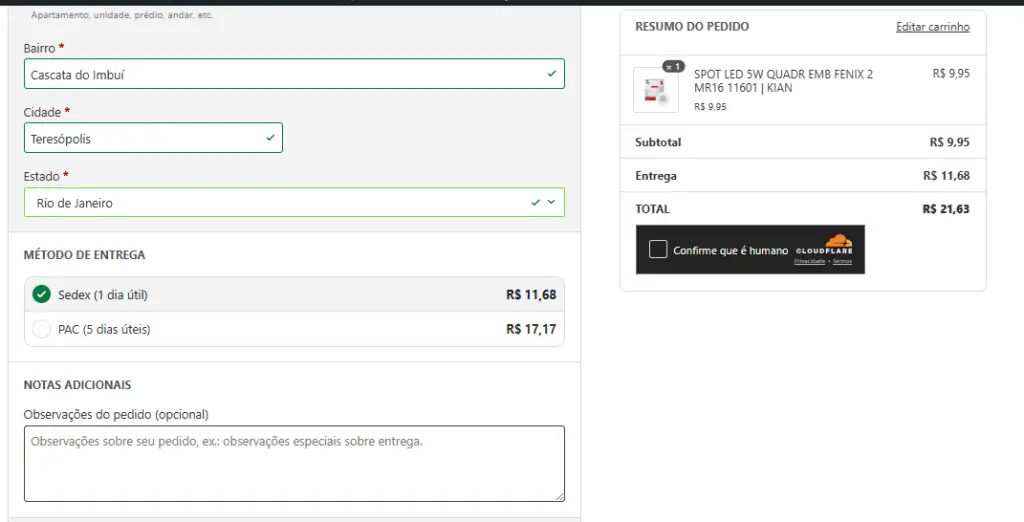Click the green checkmark in the Bairro field
The height and width of the screenshot is (522, 1024).
[552, 74]
